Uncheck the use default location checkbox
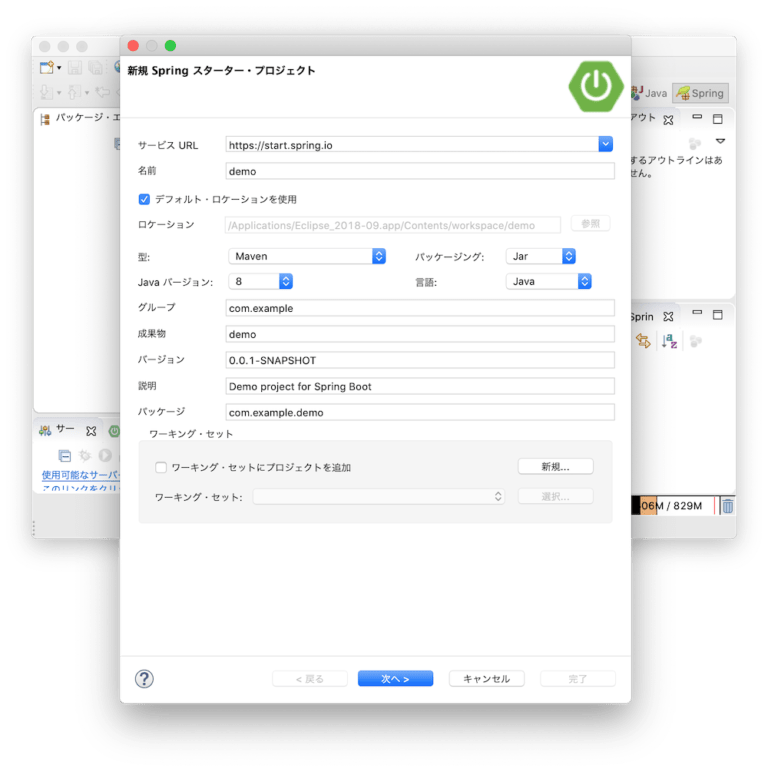Image resolution: width=768 pixels, height=772 pixels. coord(144,199)
